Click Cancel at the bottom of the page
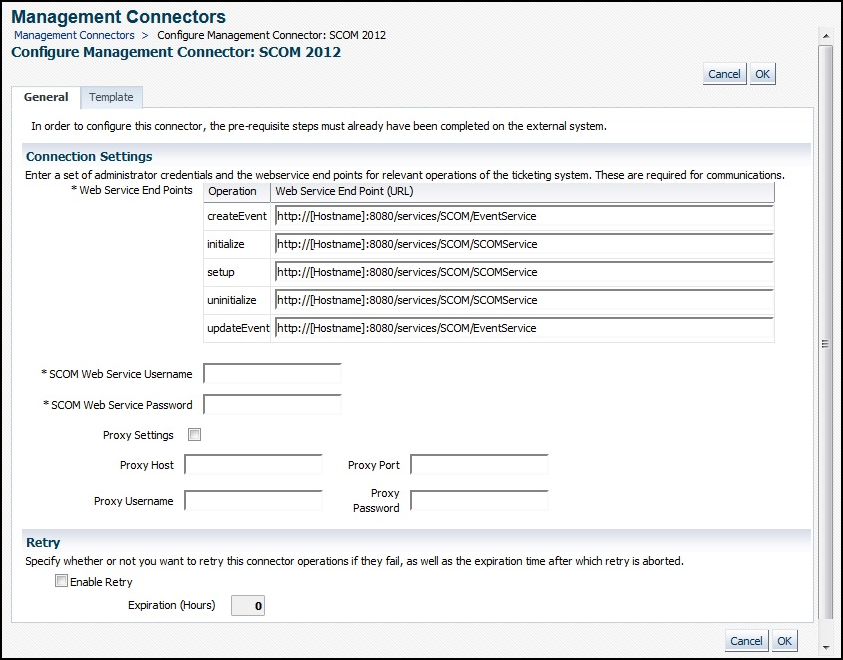Screen dimensions: 843x660 click(x=746, y=641)
